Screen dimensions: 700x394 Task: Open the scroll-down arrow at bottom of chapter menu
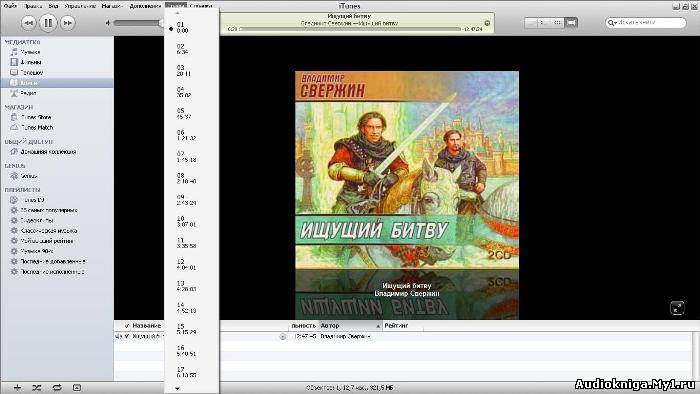click(x=177, y=389)
